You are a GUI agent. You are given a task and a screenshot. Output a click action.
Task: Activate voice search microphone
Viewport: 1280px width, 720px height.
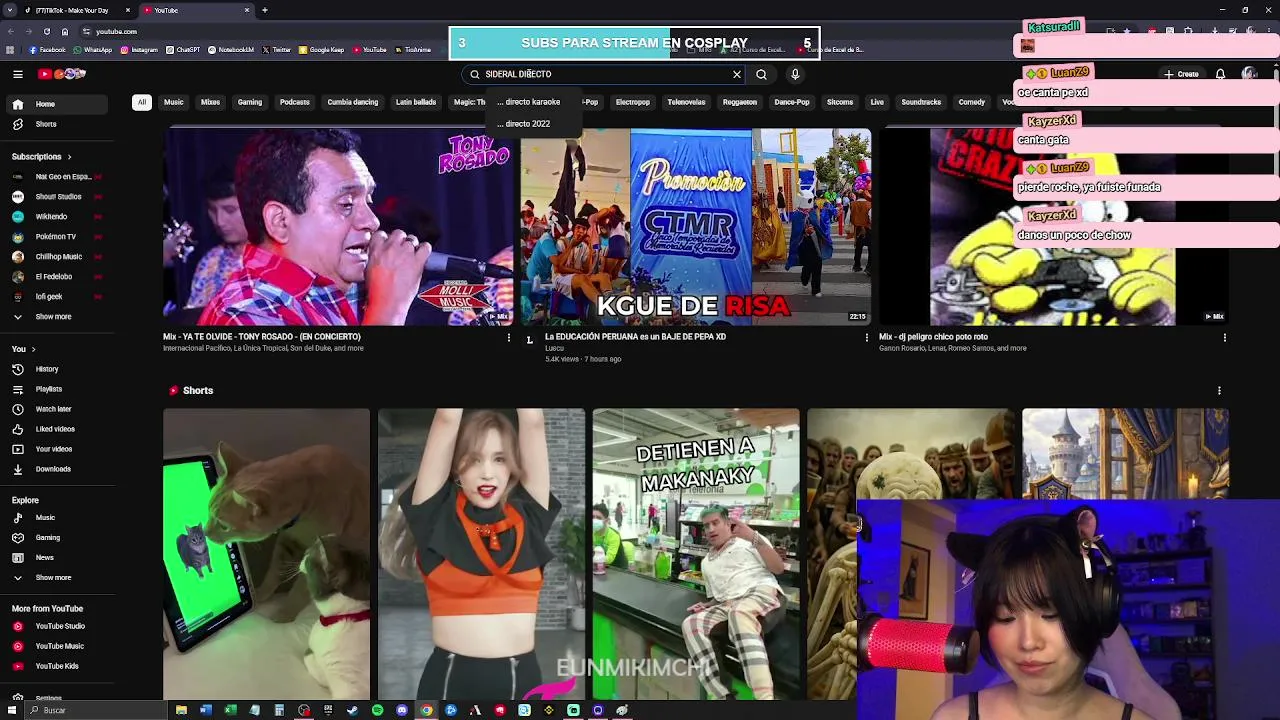[795, 74]
